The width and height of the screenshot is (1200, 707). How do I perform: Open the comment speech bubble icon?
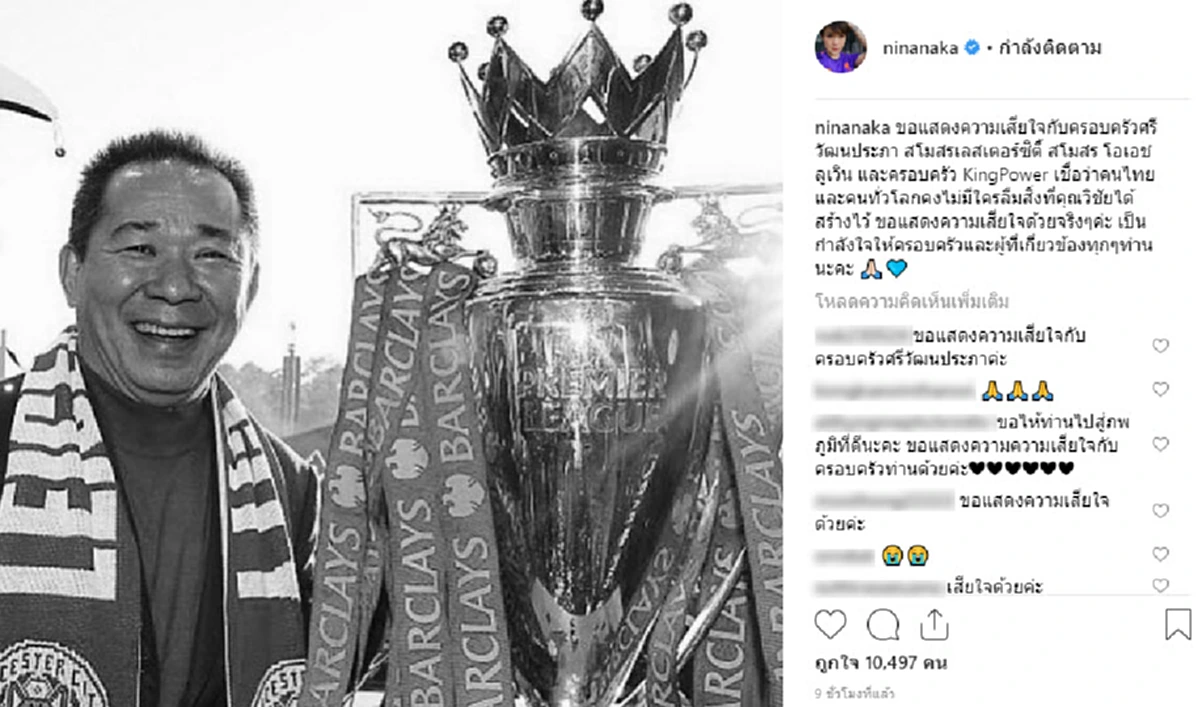[882, 625]
